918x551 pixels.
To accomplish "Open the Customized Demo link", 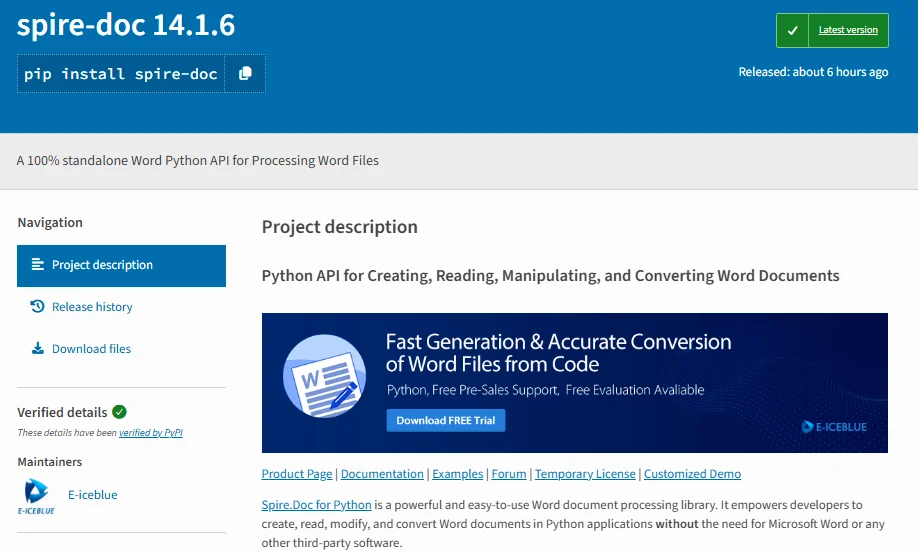I will pyautogui.click(x=692, y=474).
